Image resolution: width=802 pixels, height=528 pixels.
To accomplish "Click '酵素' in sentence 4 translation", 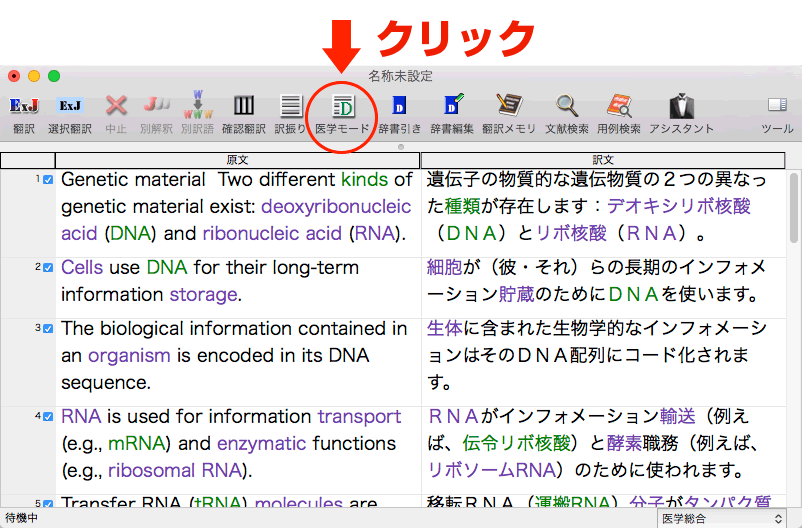I will coord(624,443).
